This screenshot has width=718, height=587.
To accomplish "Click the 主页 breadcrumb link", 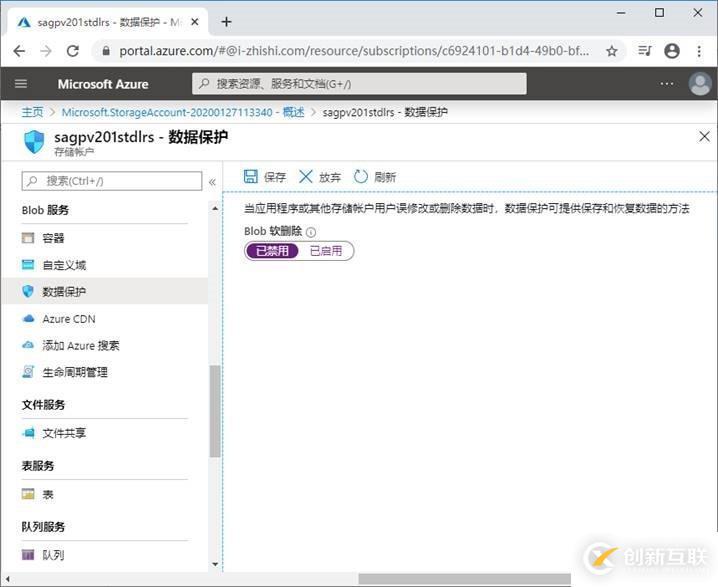I will pyautogui.click(x=33, y=112).
